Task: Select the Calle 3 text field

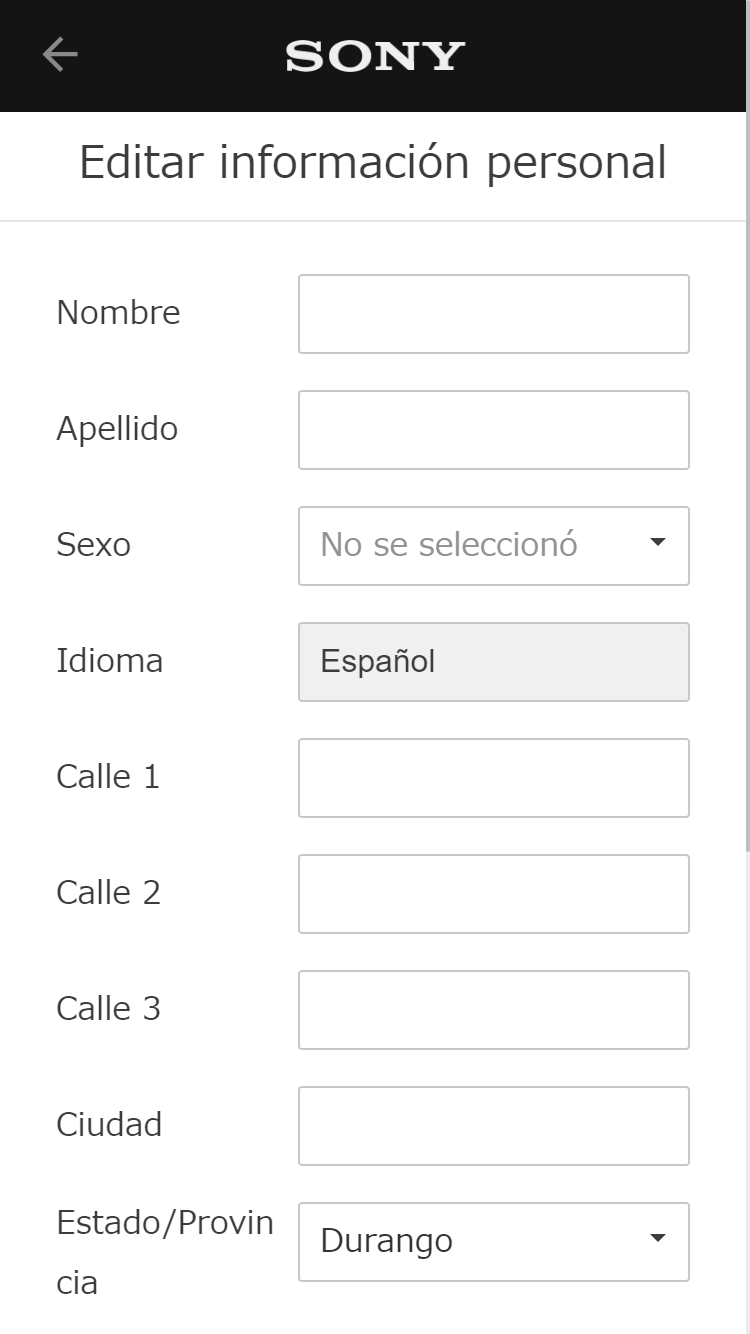Action: (493, 1009)
